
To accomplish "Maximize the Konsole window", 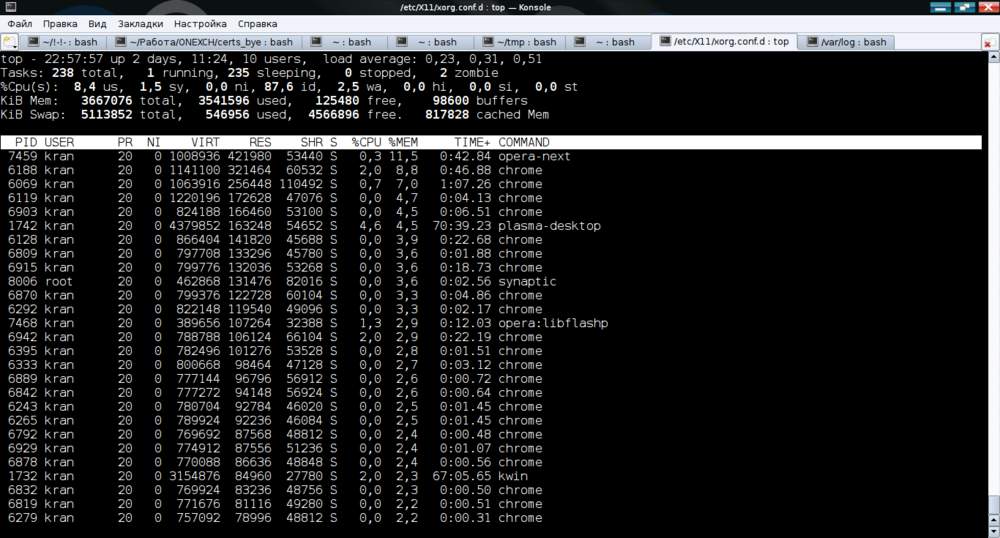I will (x=964, y=7).
